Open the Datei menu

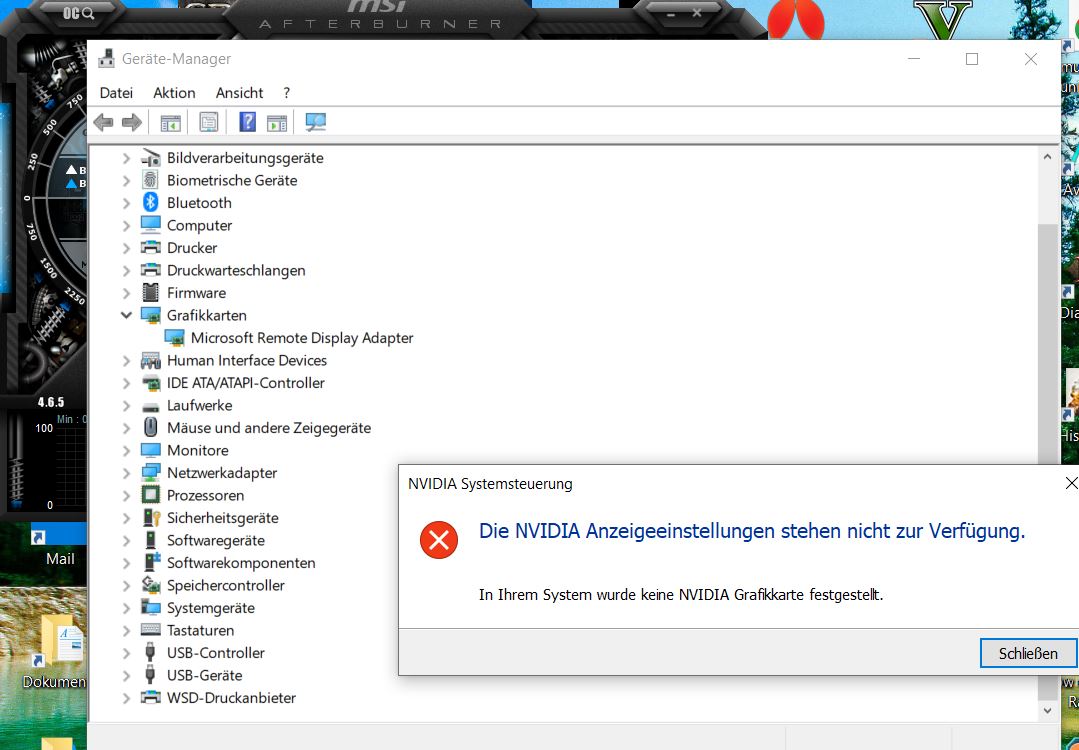point(116,93)
